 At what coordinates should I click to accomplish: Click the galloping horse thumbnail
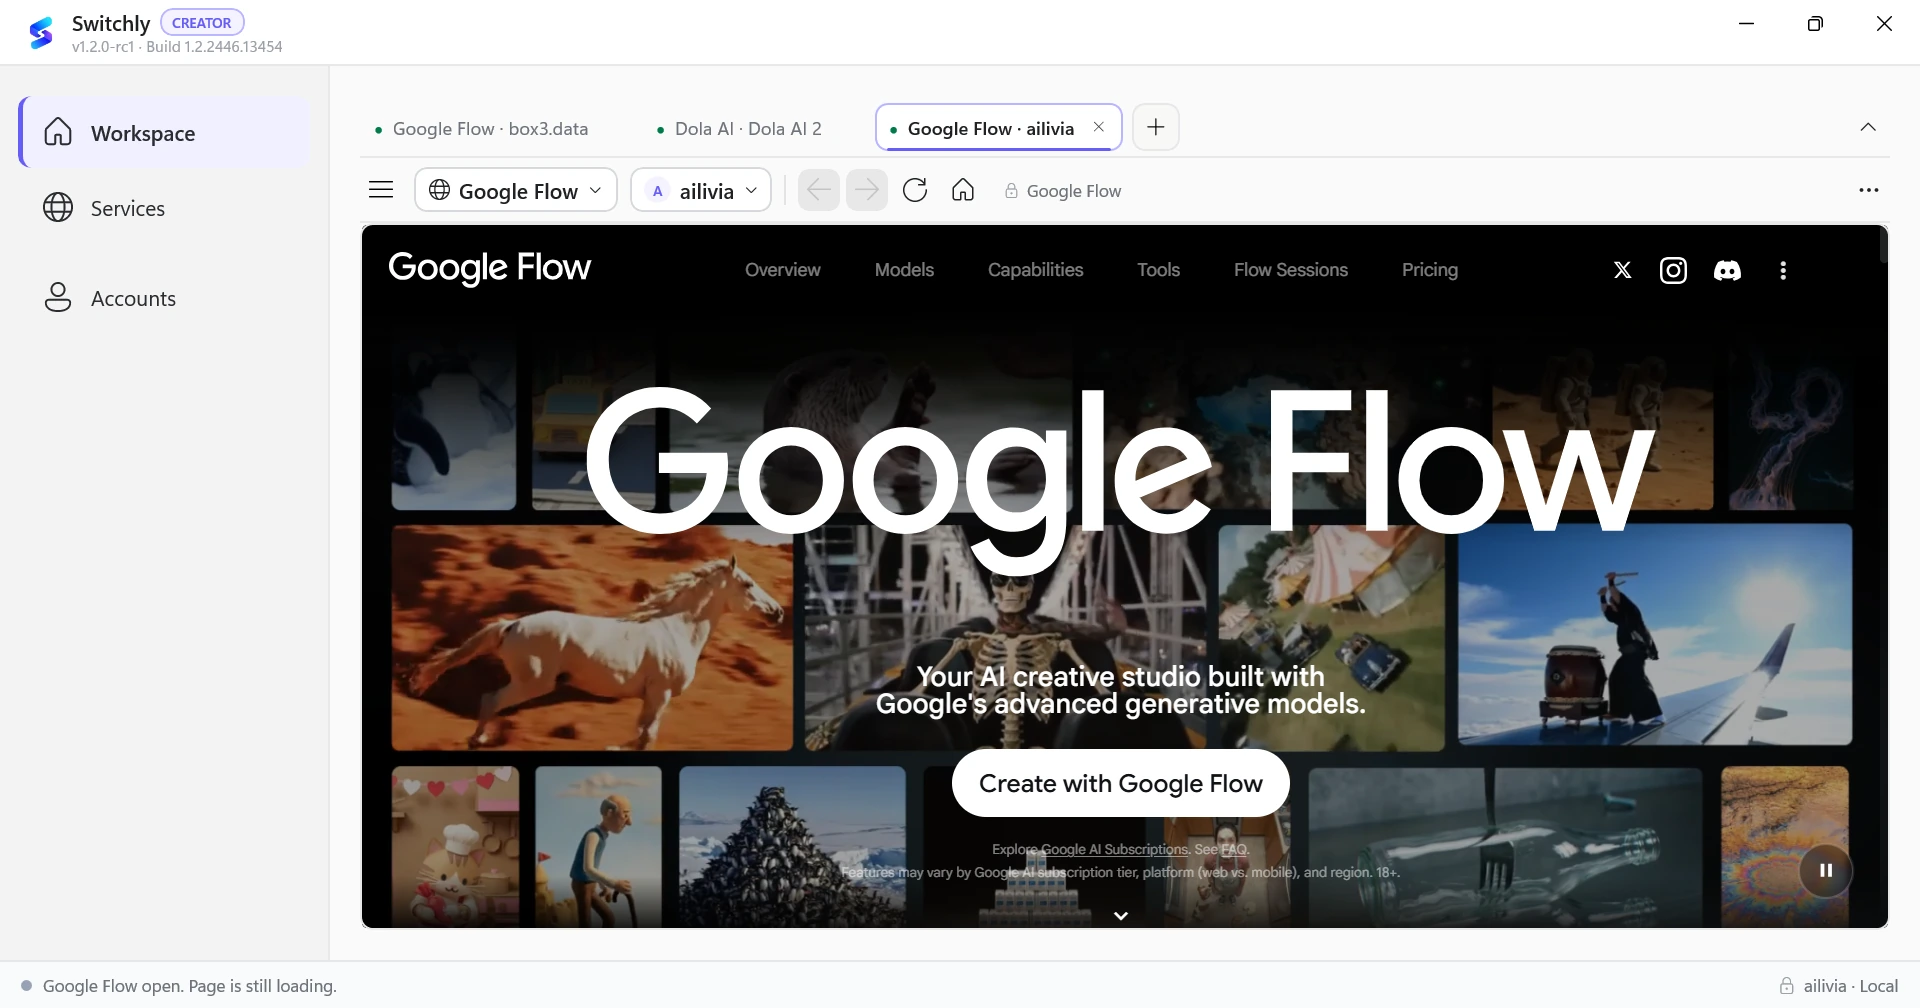[592, 638]
